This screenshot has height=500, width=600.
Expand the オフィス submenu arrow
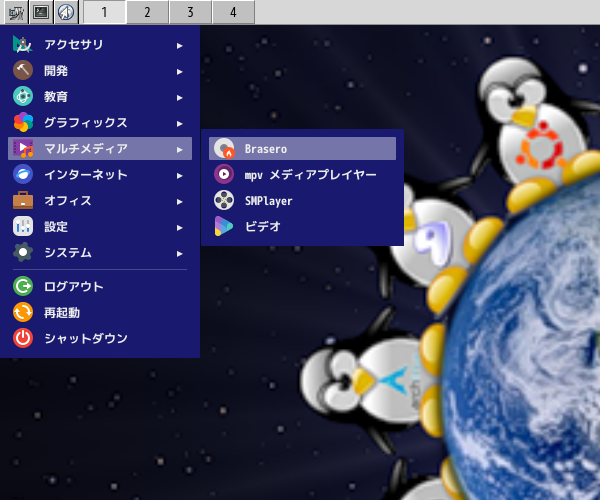coord(179,202)
